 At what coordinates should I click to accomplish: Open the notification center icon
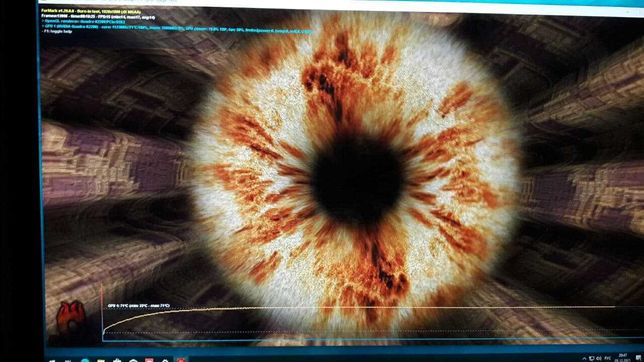click(639, 357)
